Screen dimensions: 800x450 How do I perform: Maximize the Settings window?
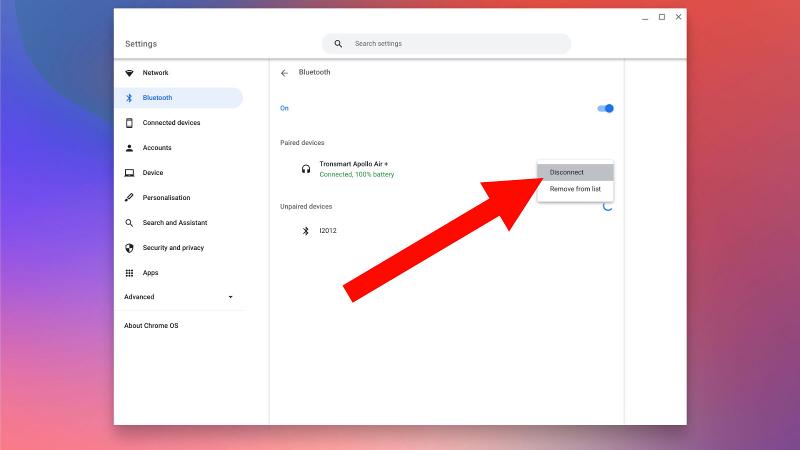click(x=662, y=17)
